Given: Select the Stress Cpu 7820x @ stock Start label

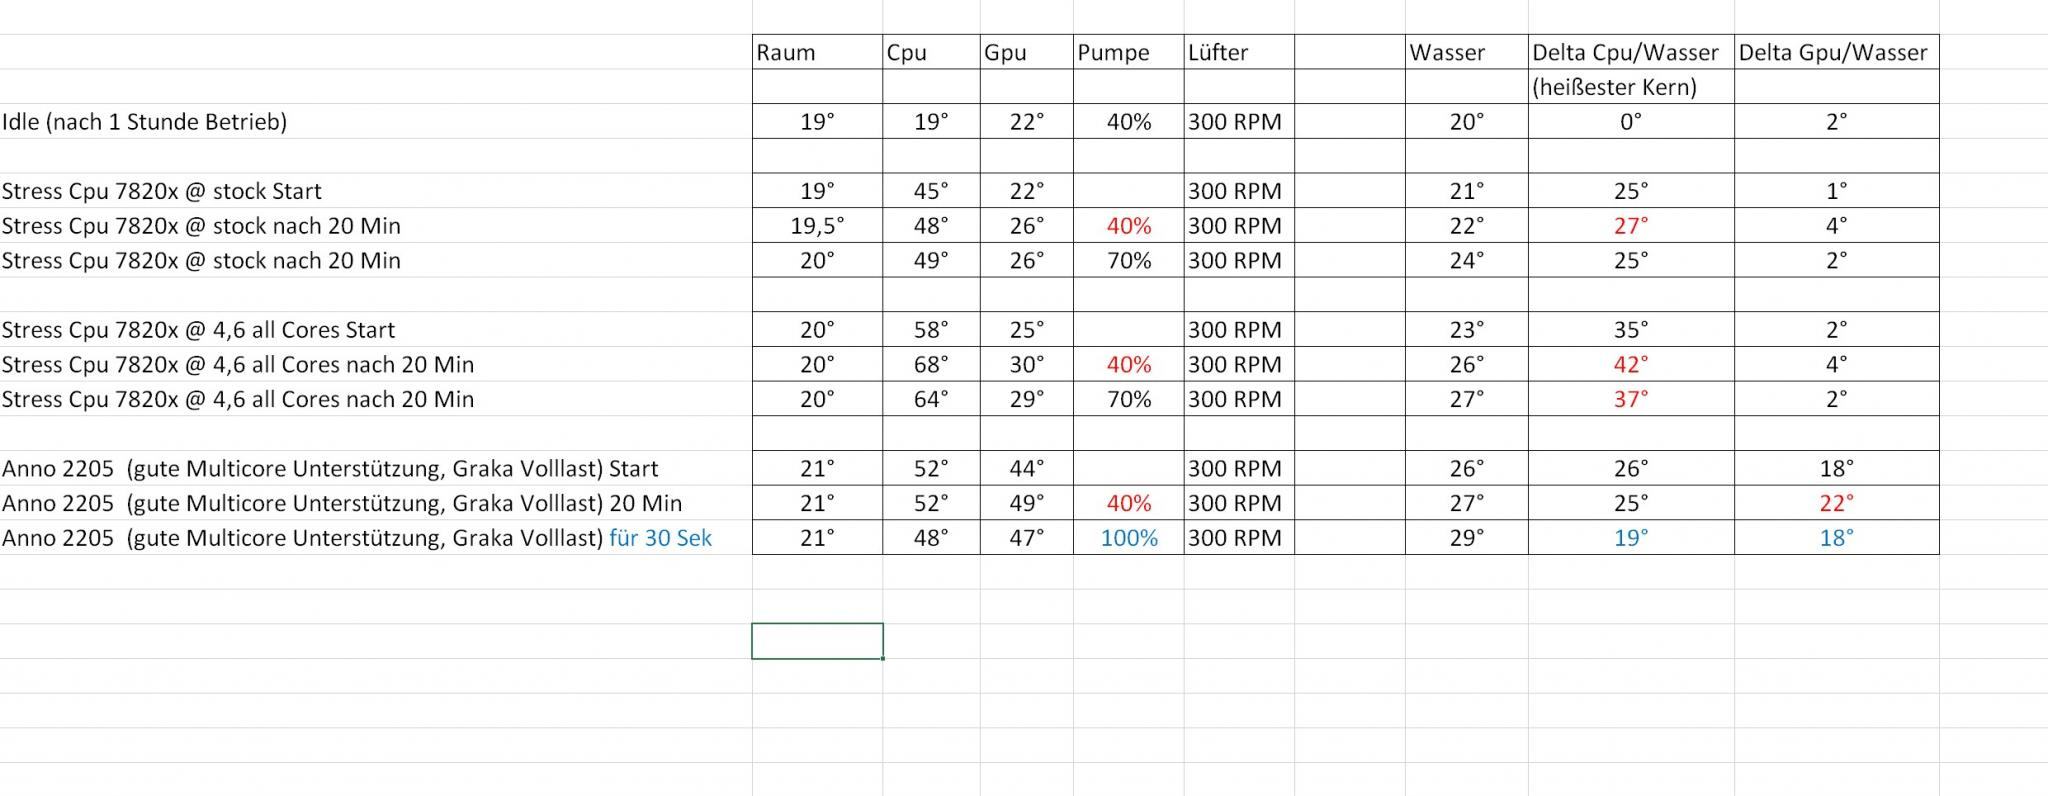Looking at the screenshot, I should [x=162, y=191].
